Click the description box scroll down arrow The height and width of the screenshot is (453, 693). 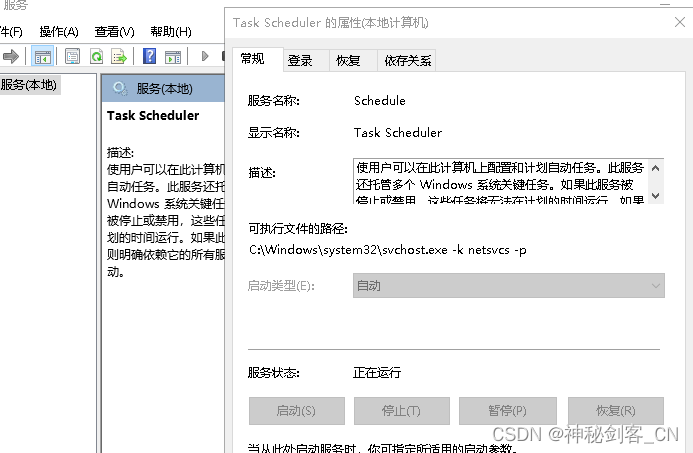pyautogui.click(x=656, y=195)
